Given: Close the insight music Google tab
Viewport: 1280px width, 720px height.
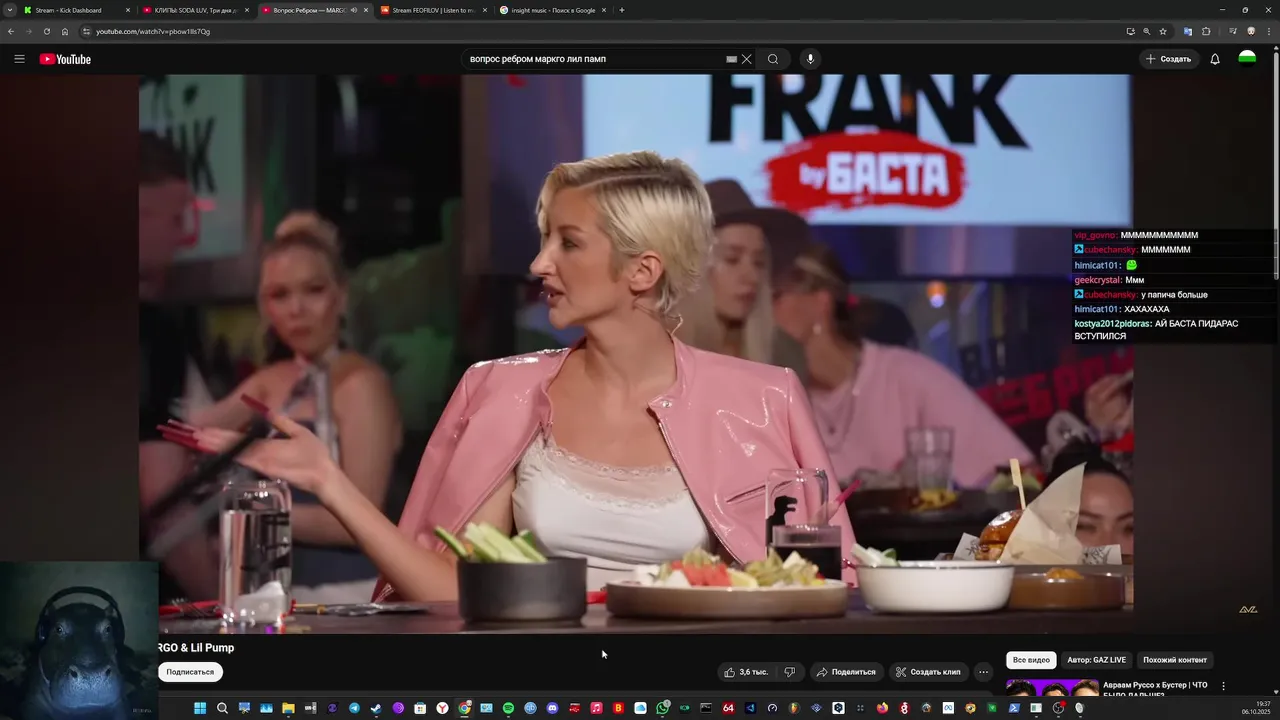Looking at the screenshot, I should click(x=603, y=10).
